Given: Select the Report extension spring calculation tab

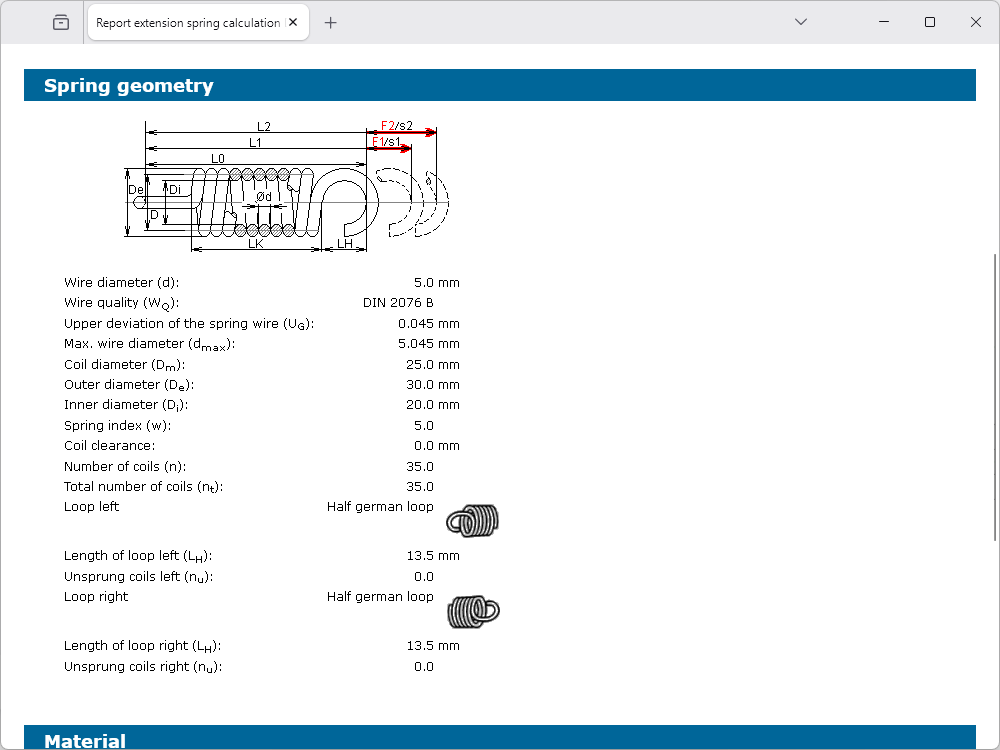Looking at the screenshot, I should click(187, 23).
